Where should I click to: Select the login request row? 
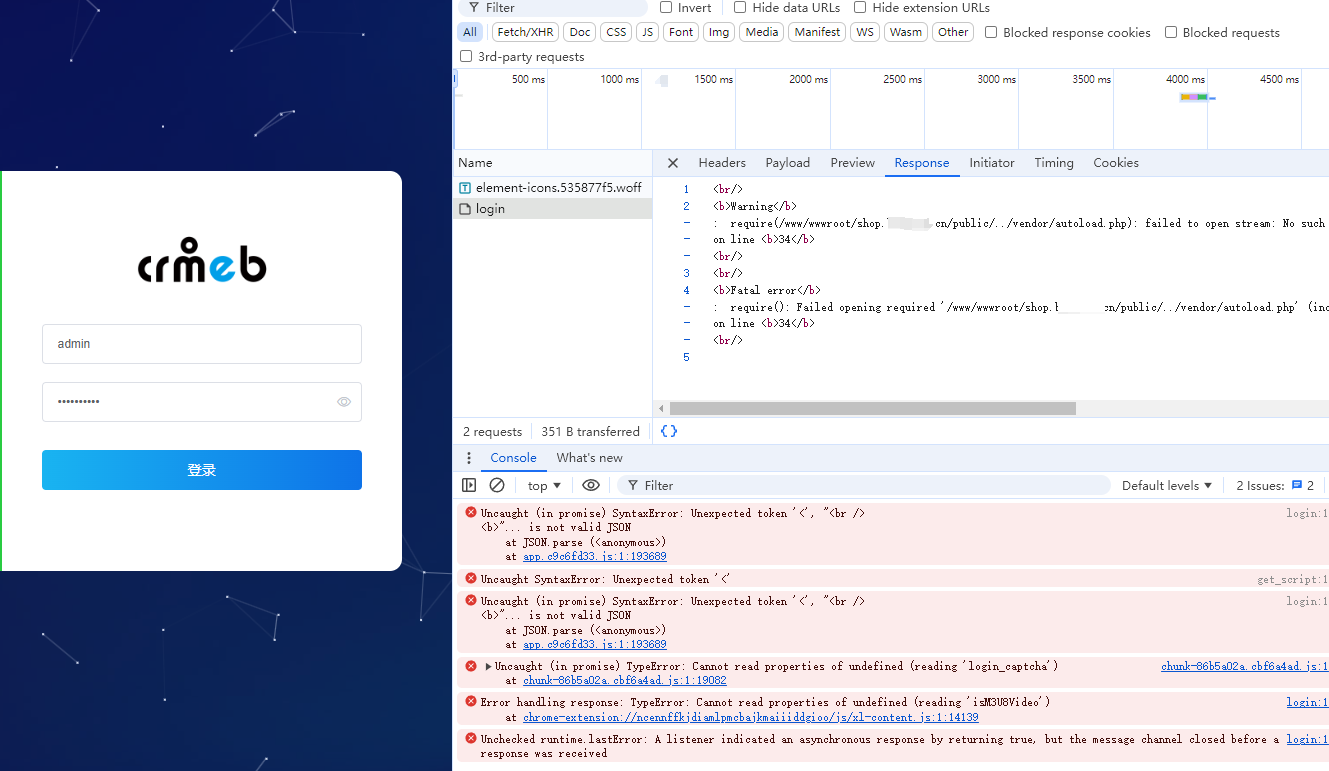(552, 209)
